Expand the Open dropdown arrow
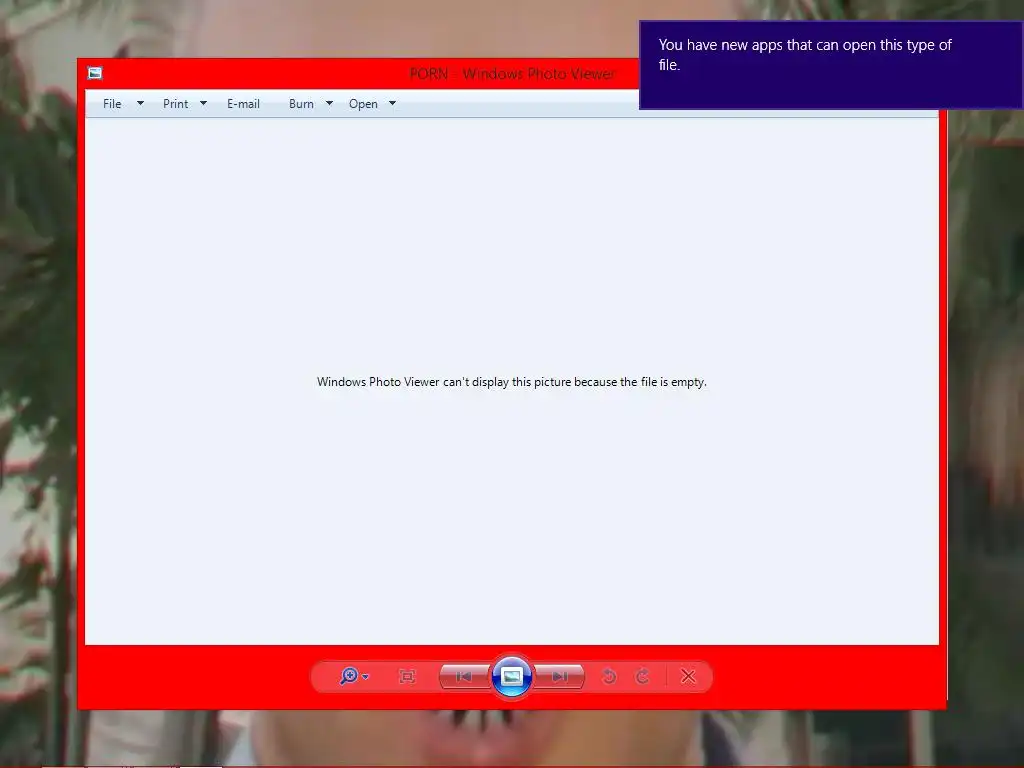 click(392, 103)
